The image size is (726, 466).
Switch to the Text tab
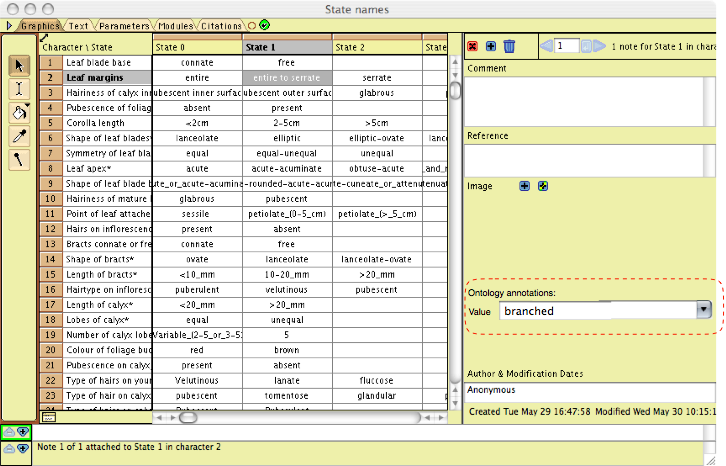click(78, 26)
